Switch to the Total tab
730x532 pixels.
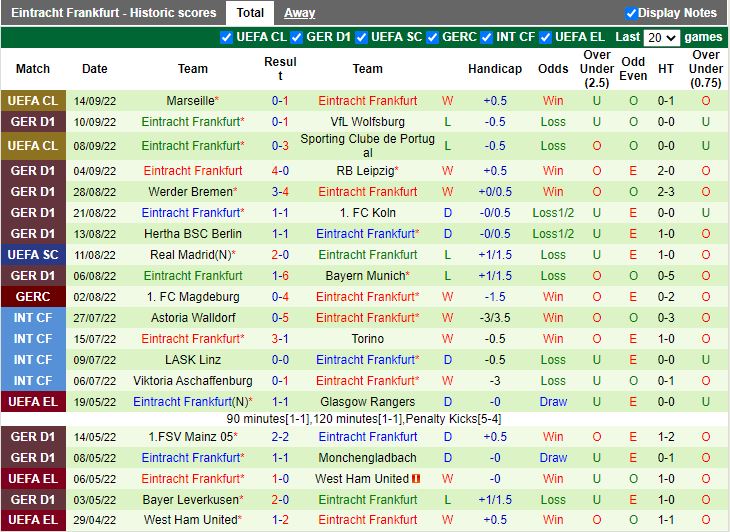click(x=250, y=13)
